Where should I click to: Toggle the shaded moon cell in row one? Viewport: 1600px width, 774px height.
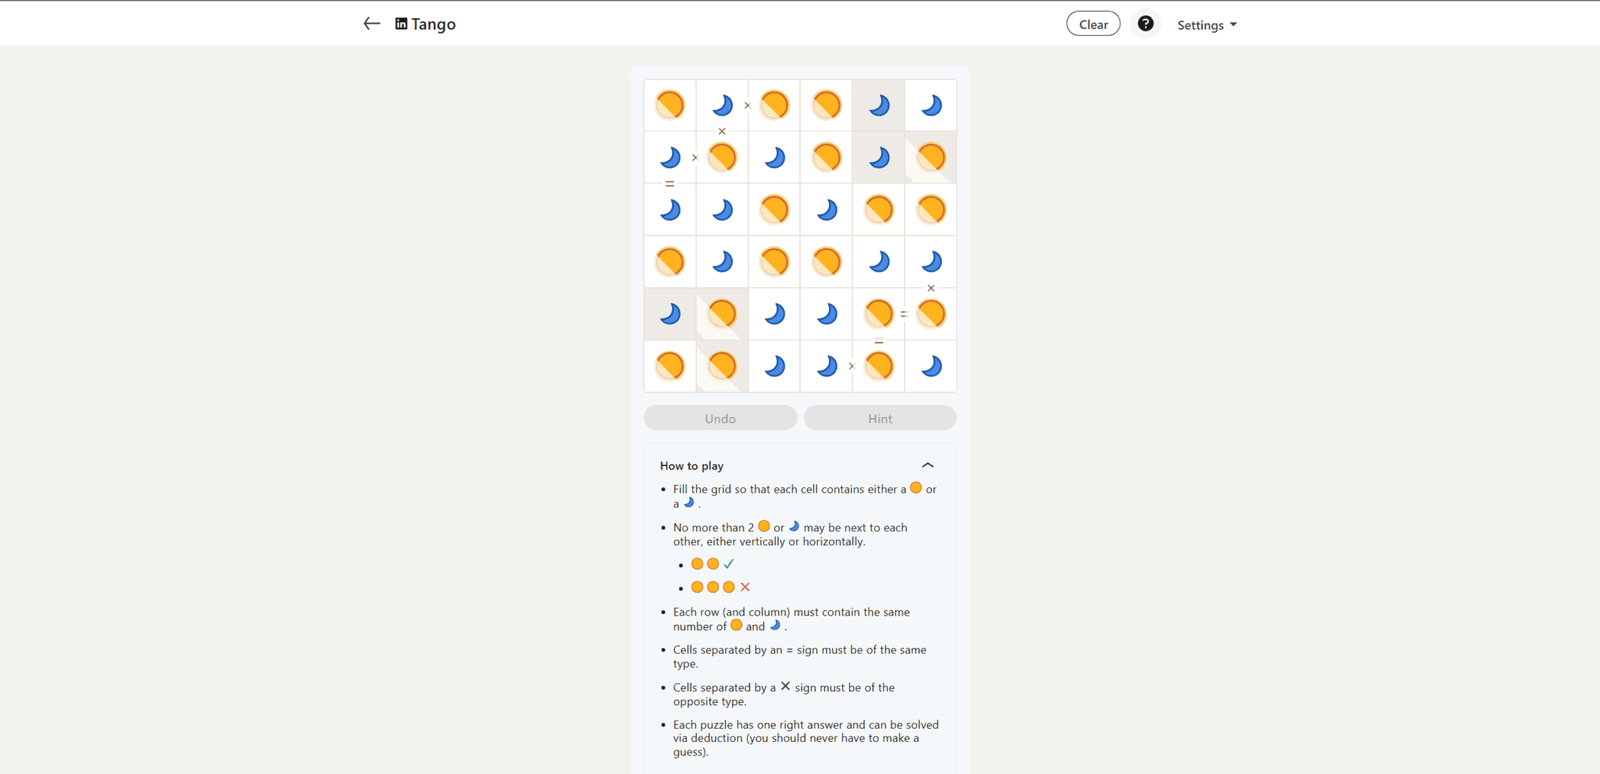coord(879,105)
